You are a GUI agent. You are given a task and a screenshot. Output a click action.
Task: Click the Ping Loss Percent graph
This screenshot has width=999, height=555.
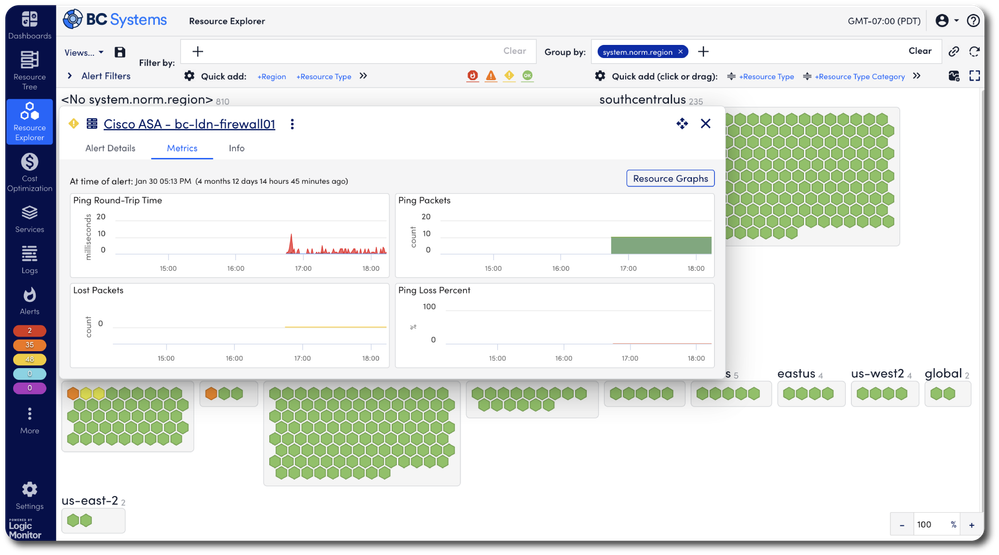coord(554,325)
